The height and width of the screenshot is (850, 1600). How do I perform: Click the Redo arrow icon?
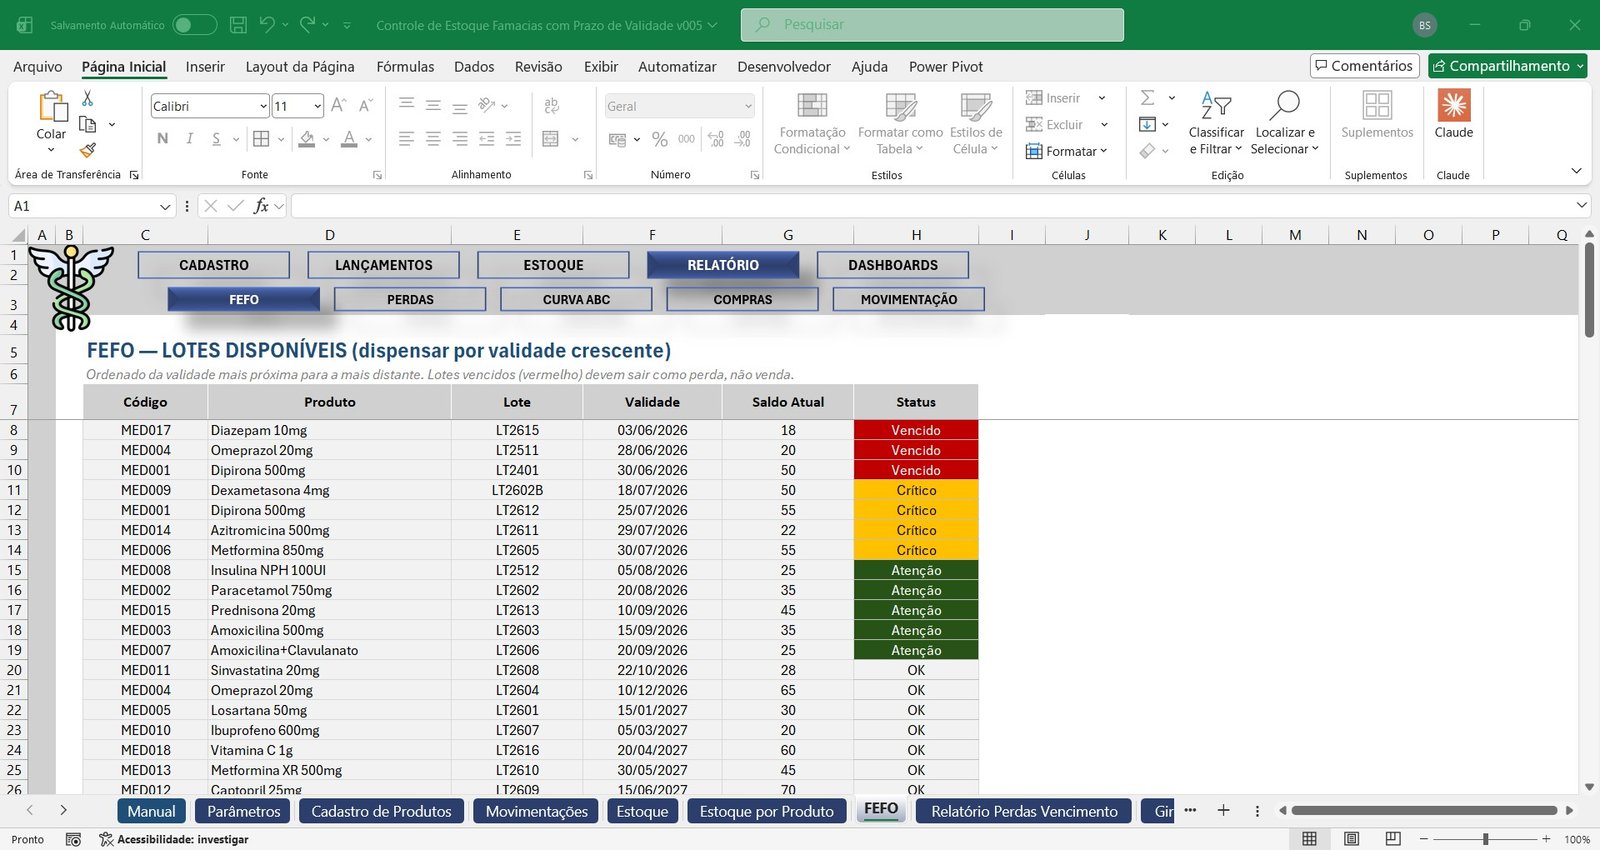[307, 25]
